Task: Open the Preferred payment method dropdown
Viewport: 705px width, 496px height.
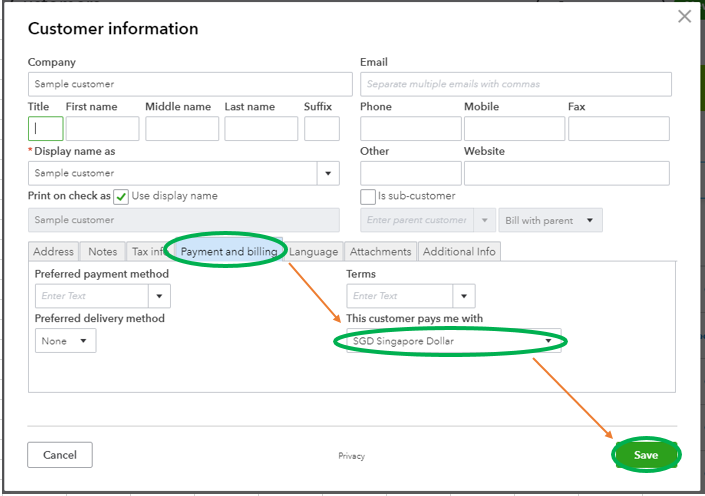Action: 159,296
